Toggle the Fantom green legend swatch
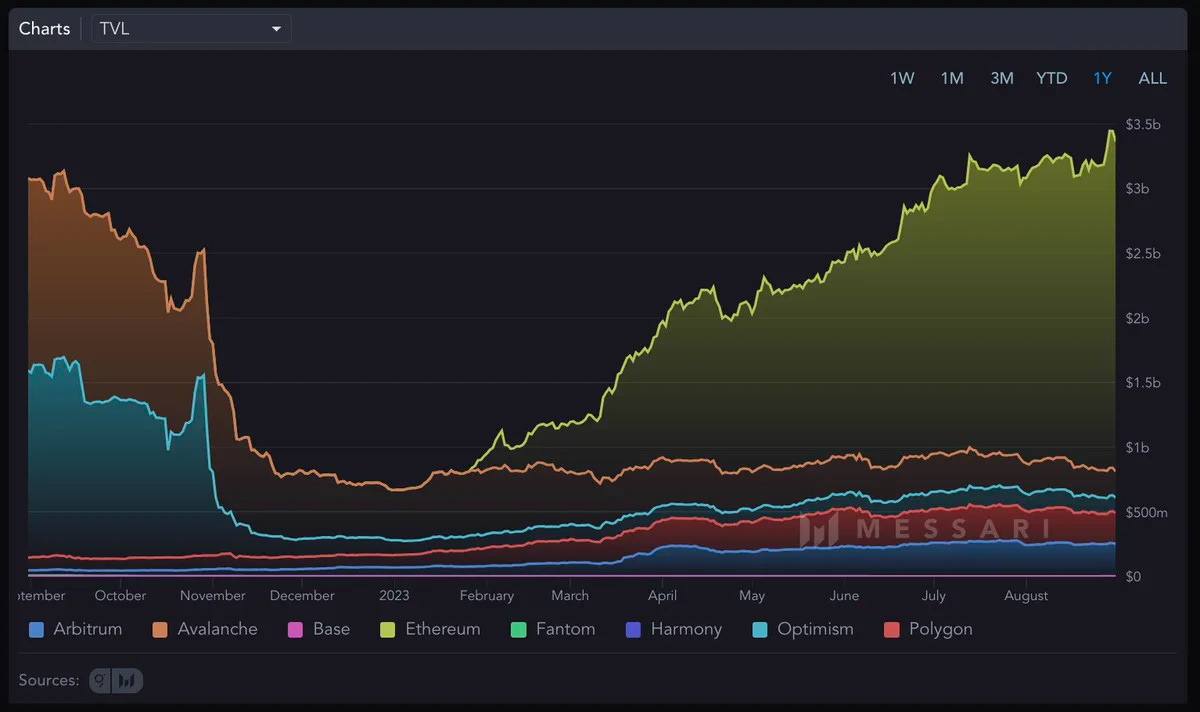Screen dimensions: 1200x712 coord(518,630)
